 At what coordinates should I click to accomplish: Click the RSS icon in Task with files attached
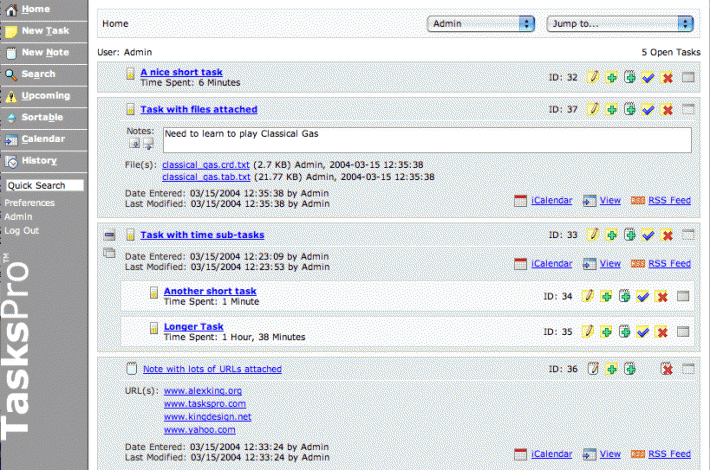point(638,200)
